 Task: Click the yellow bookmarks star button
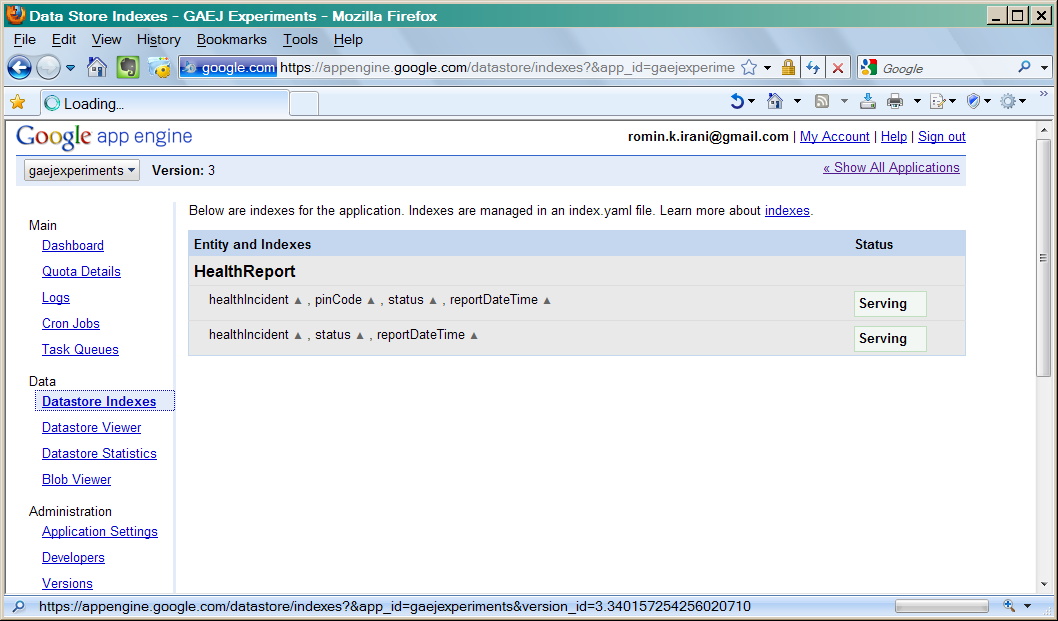(18, 103)
